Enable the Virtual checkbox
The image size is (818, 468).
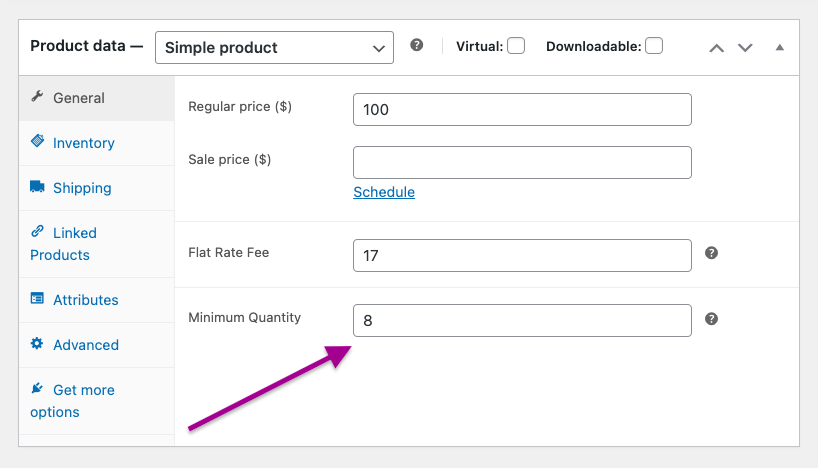(x=516, y=46)
